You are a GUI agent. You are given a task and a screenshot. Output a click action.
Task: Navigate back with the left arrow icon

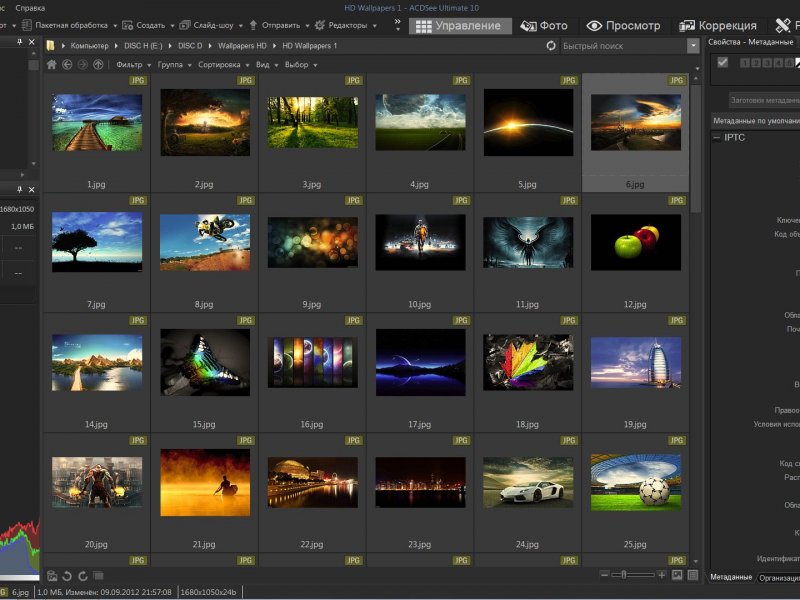[x=67, y=65]
